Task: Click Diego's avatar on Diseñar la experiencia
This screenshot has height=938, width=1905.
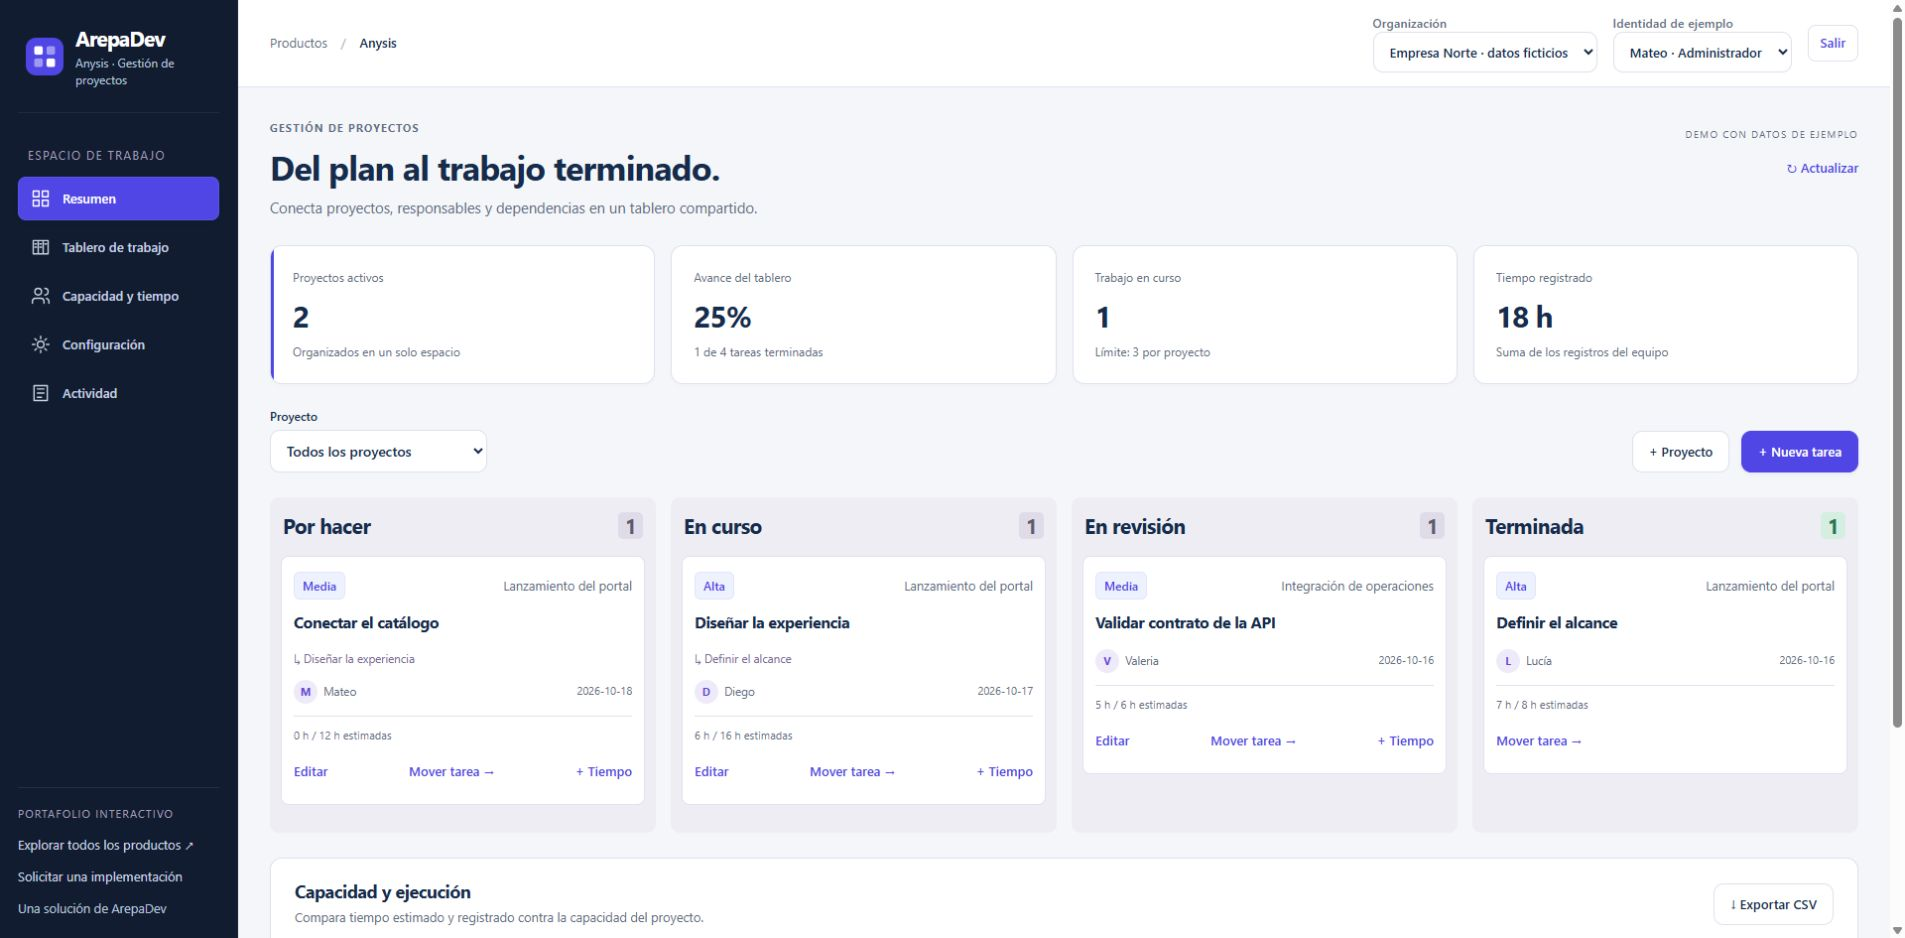Action: 706,691
